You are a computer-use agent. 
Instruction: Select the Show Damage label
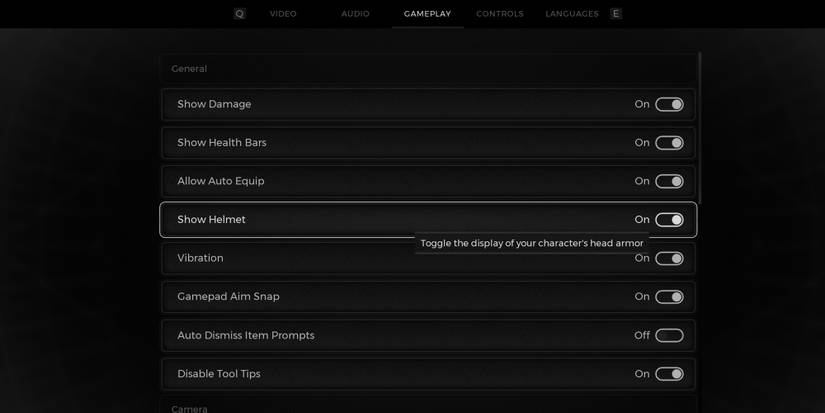[214, 104]
